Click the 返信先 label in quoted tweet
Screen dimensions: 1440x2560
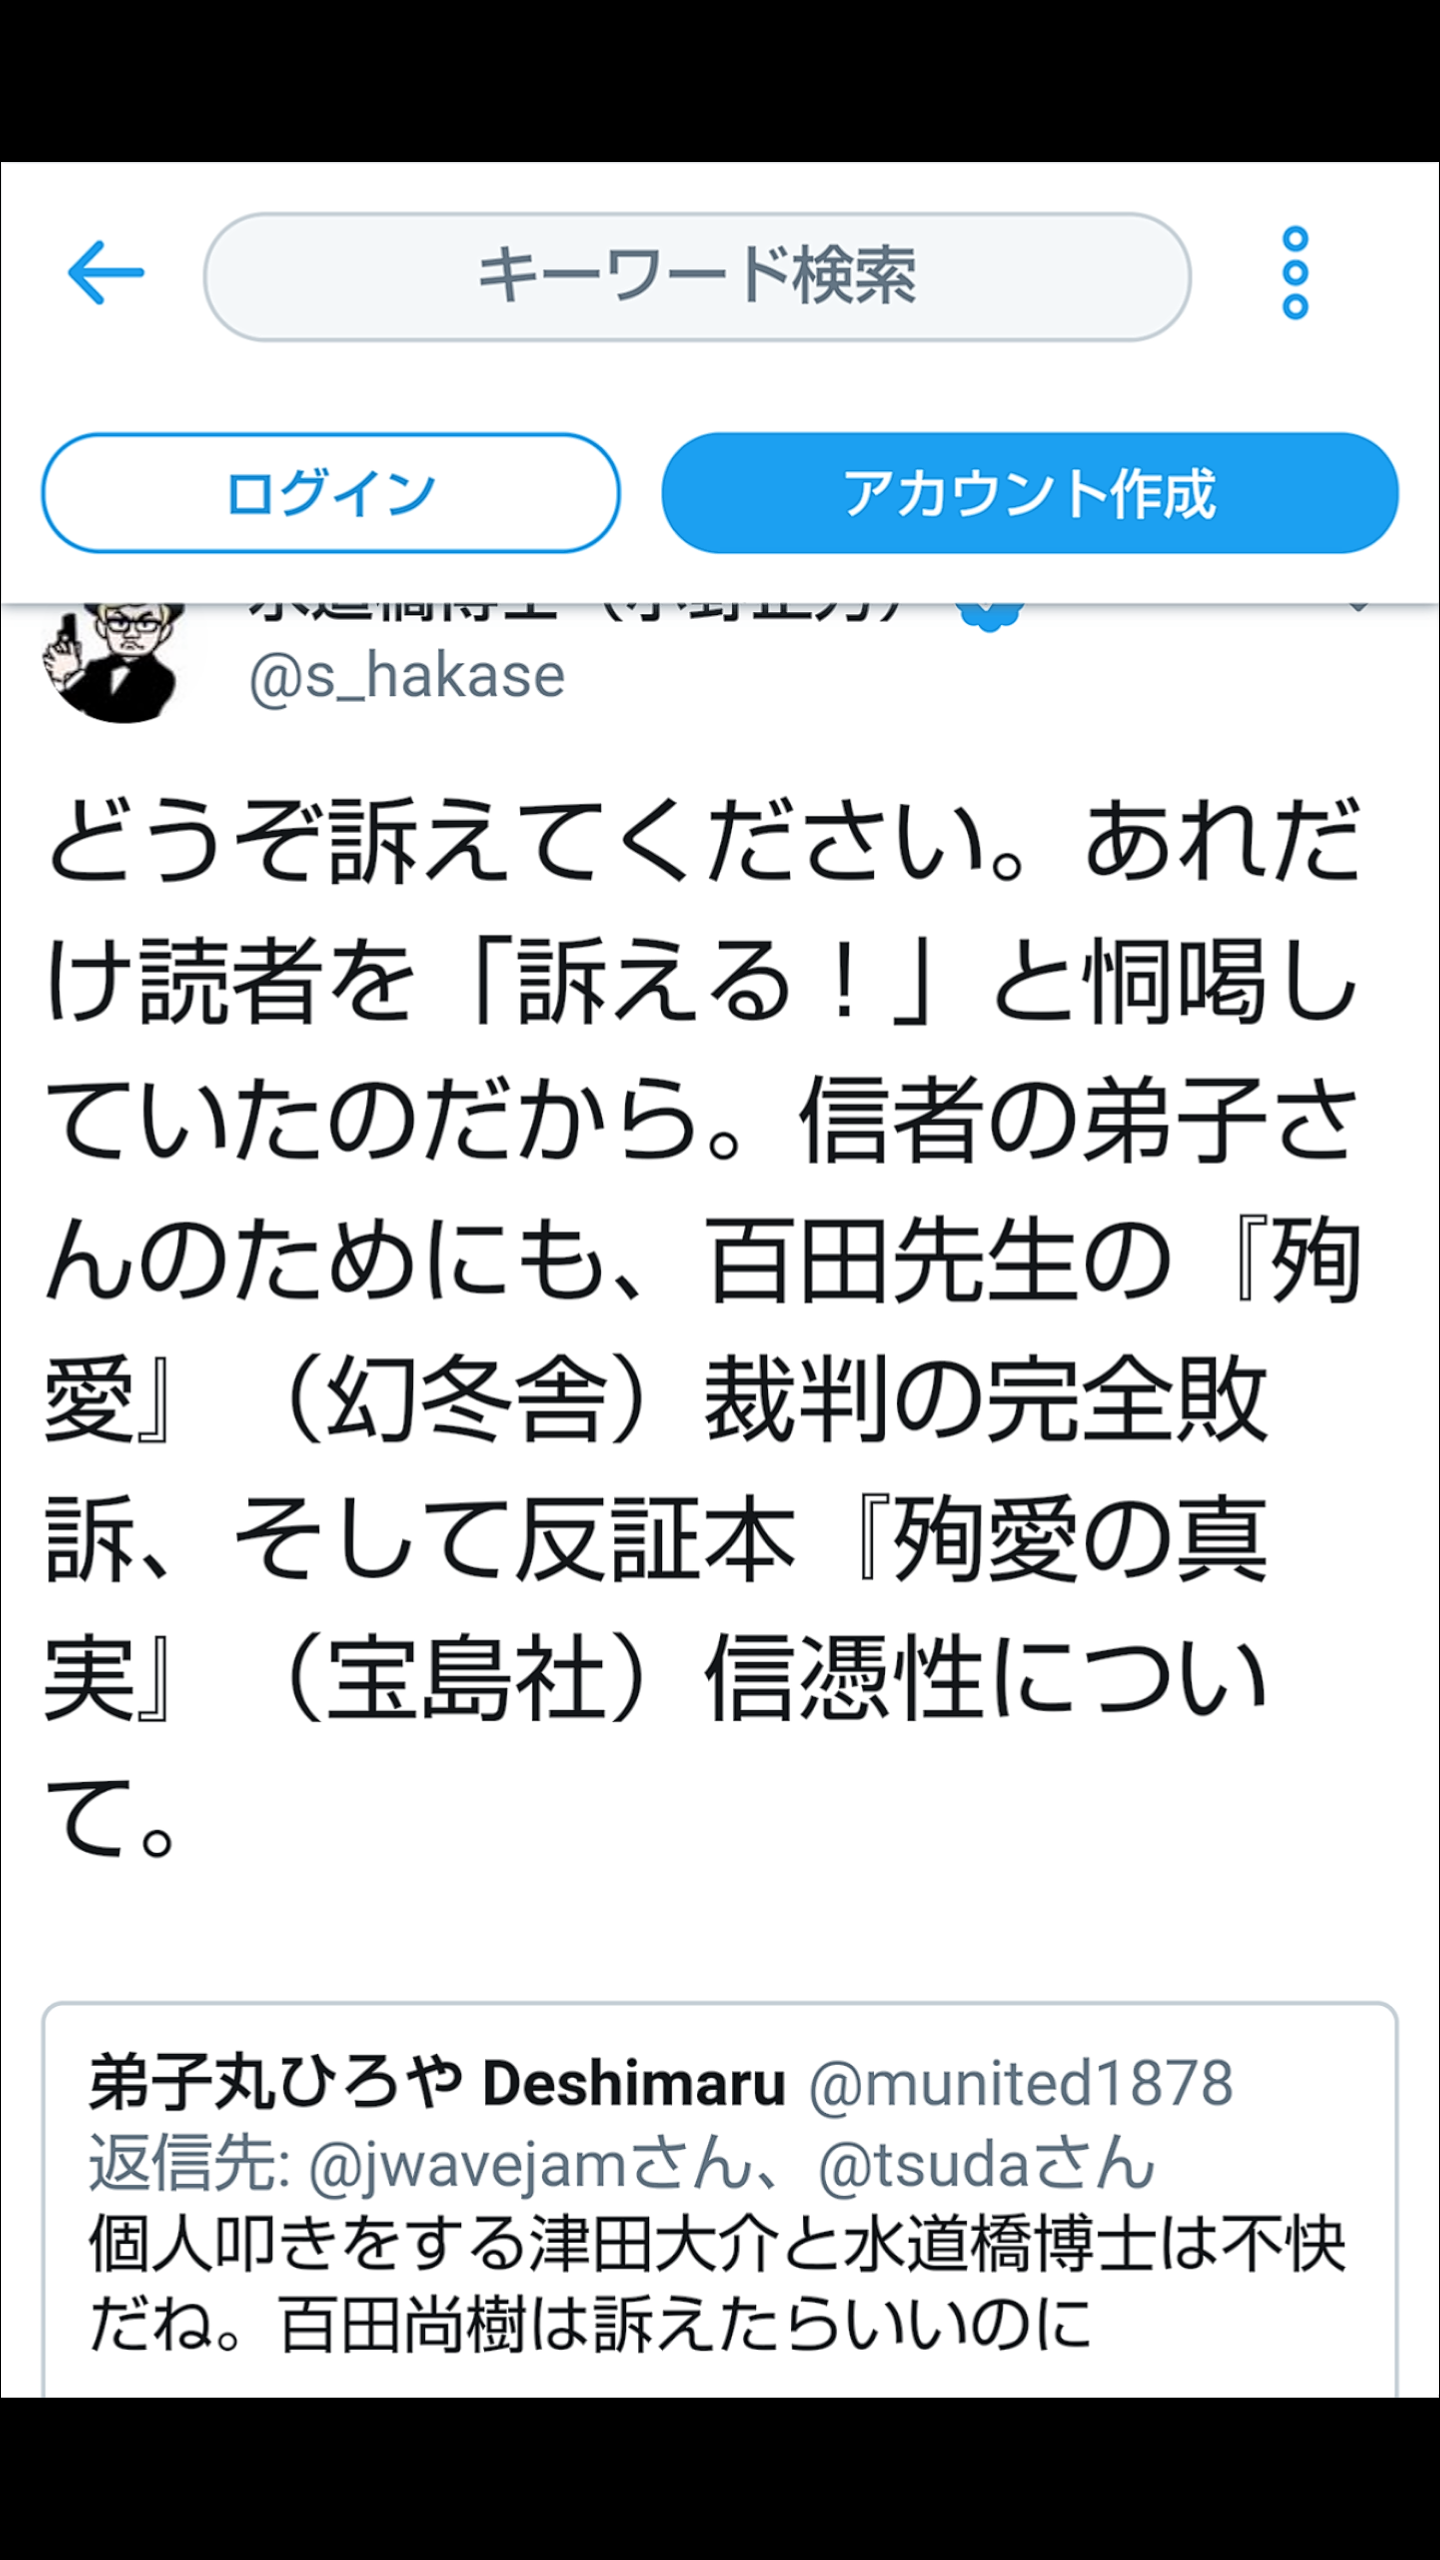click(188, 2163)
